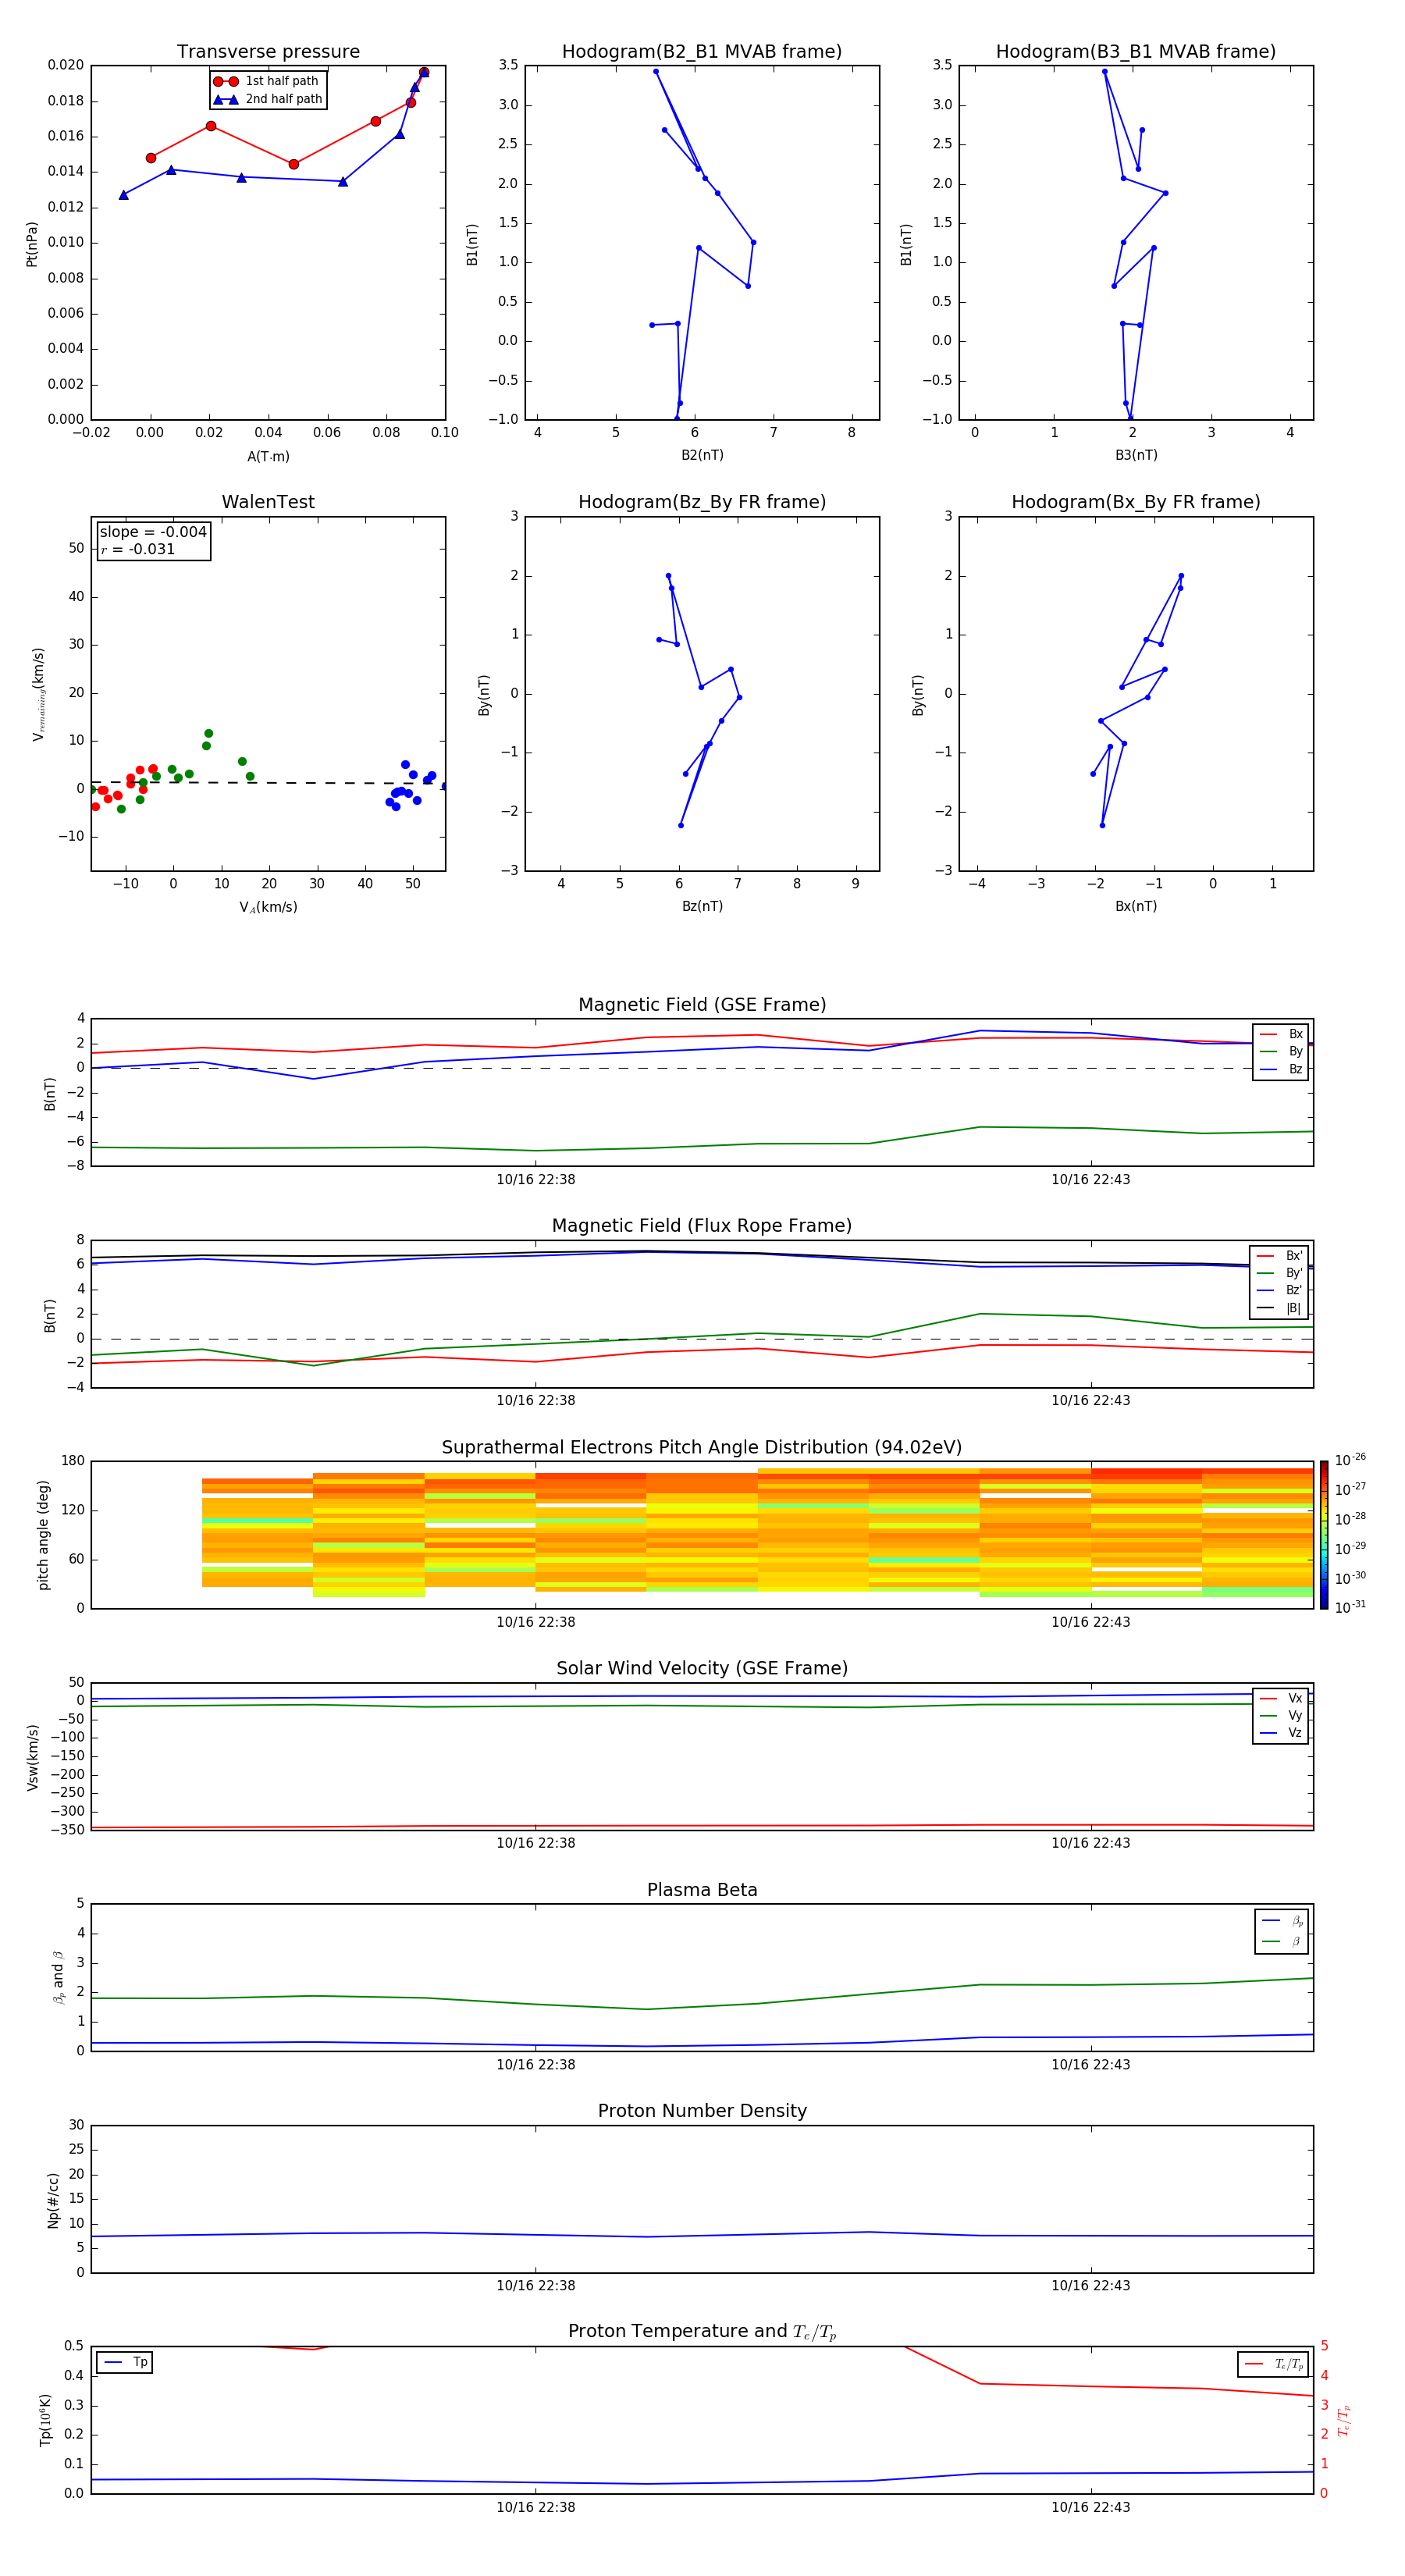
Task: Click the 10/16 22:38 tick under Plasma Beta plot
Action: tap(536, 2065)
